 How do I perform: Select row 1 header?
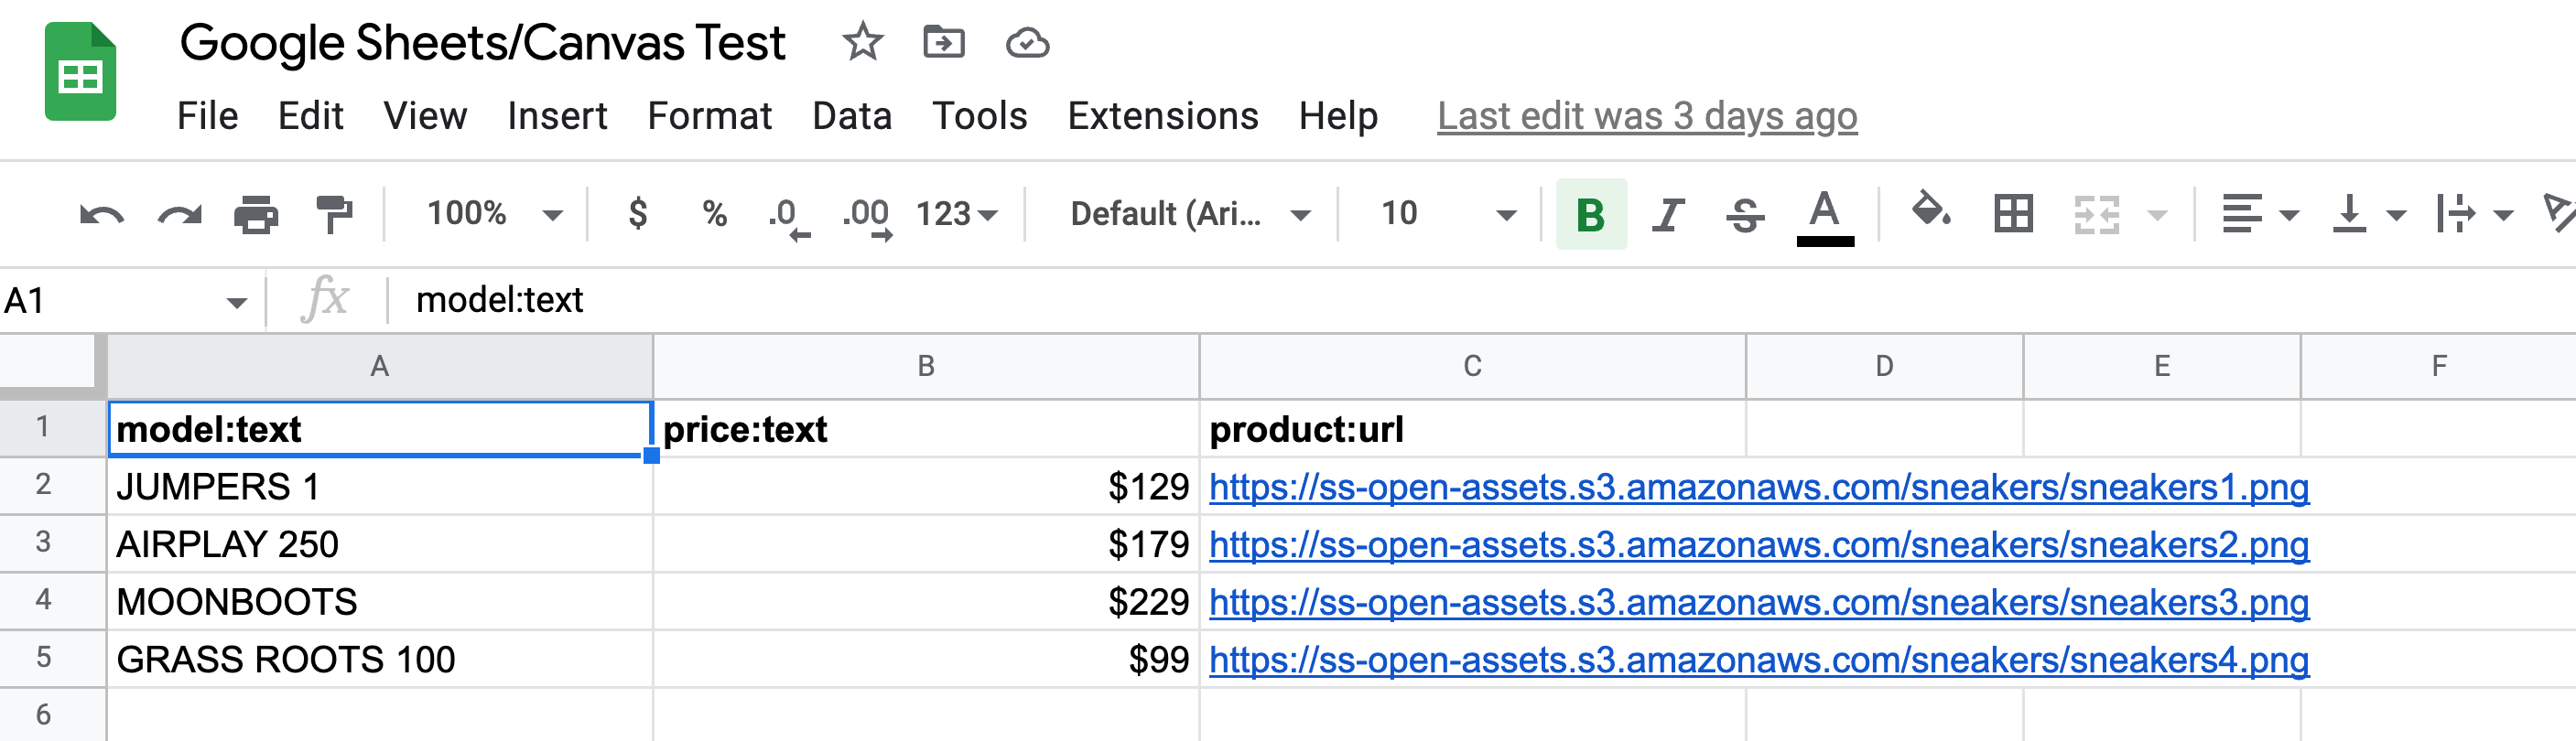(x=52, y=428)
